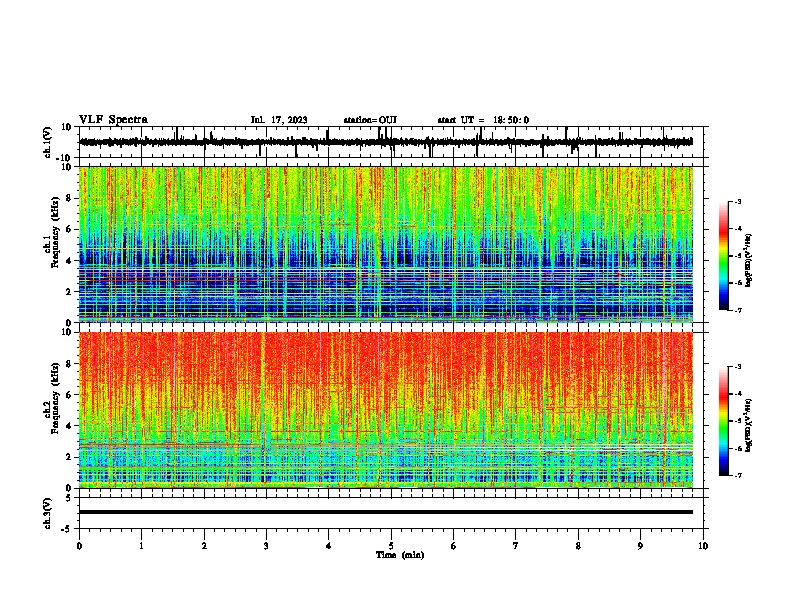This screenshot has width=792, height=612.
Task: Click the time axis tick label '9'
Action: click(640, 546)
